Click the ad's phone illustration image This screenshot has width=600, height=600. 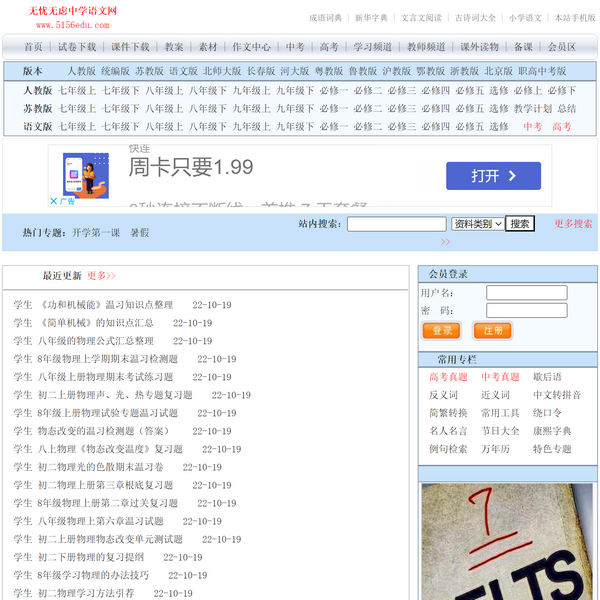tap(85, 176)
